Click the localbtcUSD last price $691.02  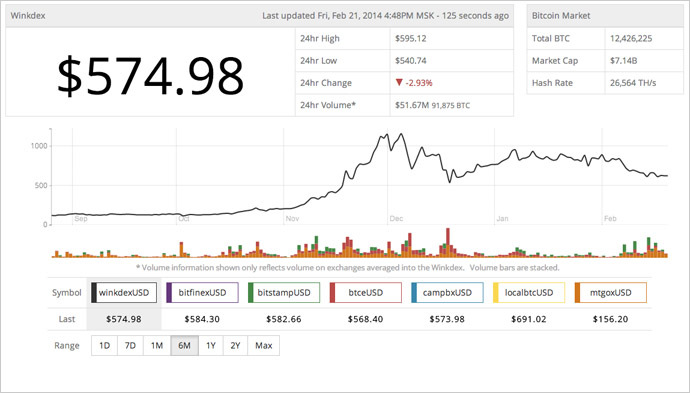[x=529, y=319]
